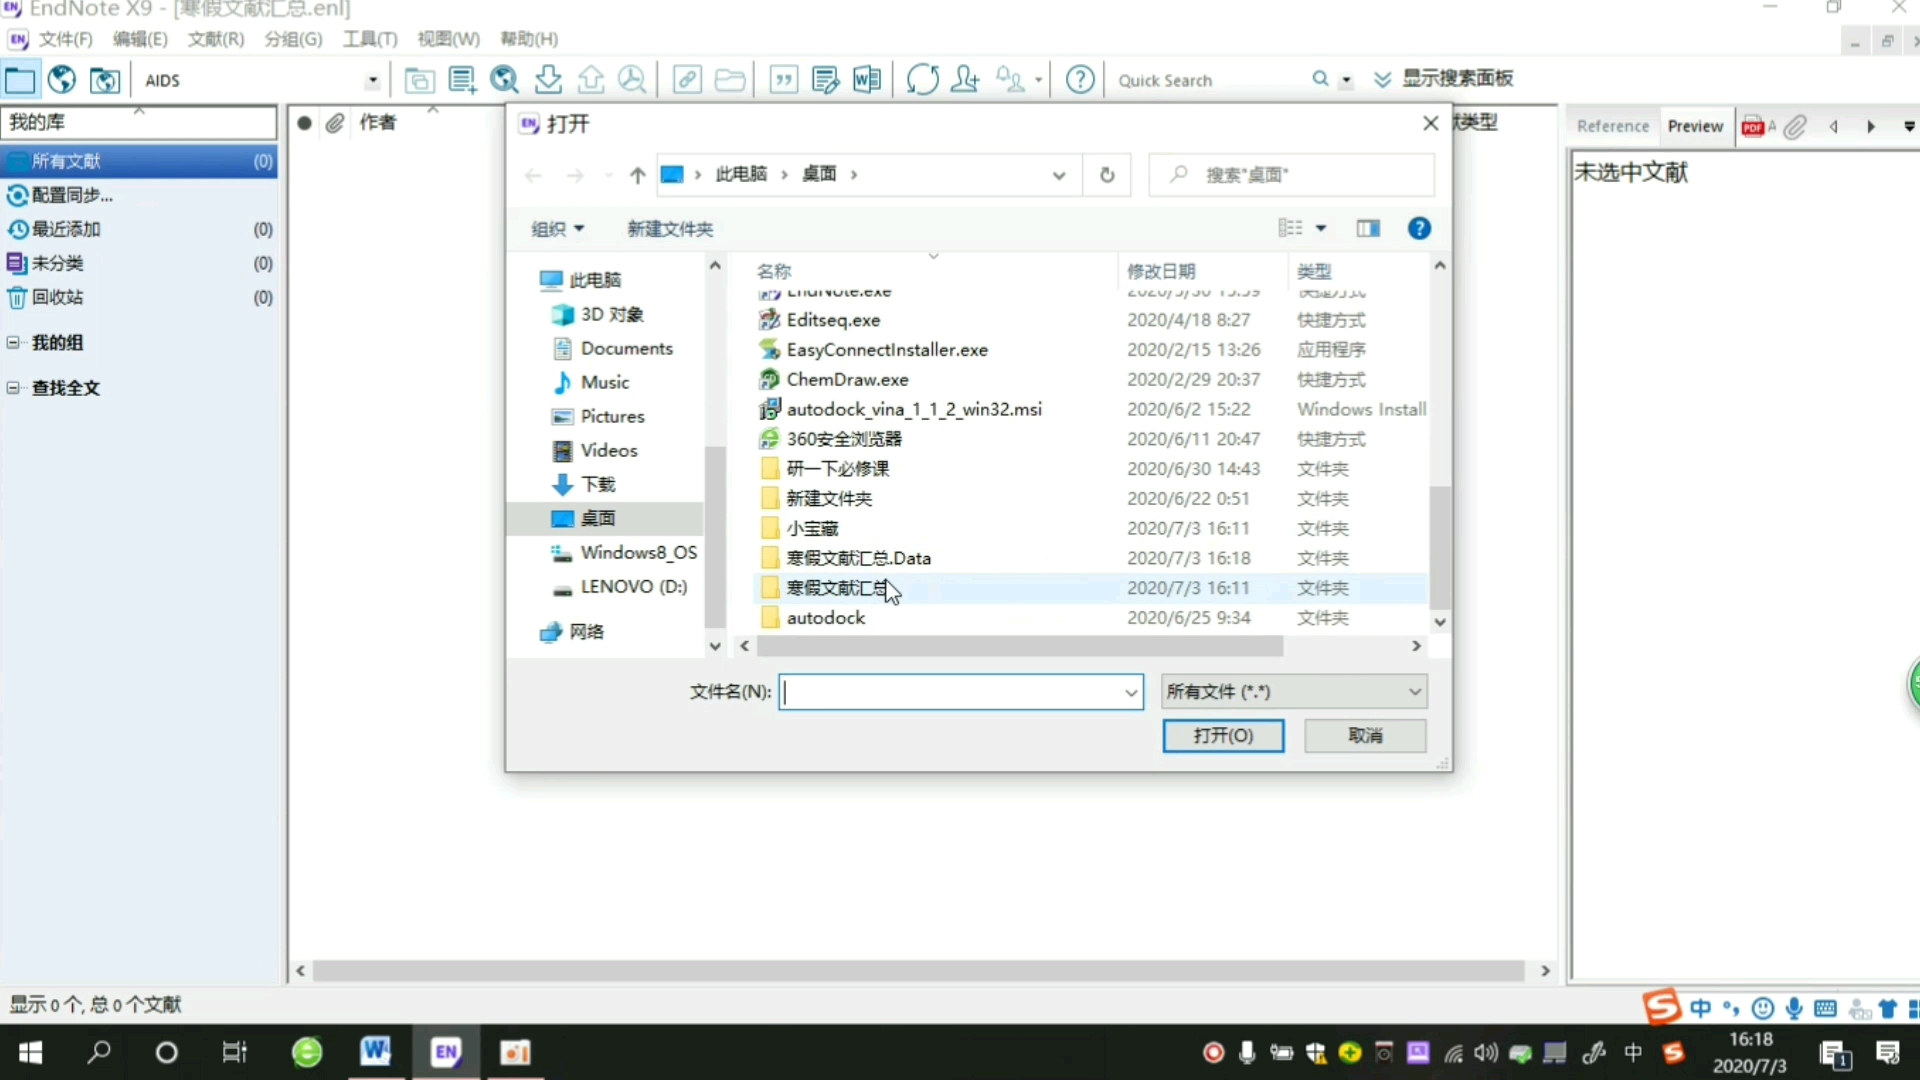1920x1080 pixels.
Task: Open the 组织 dropdown menu
Action: 557,229
